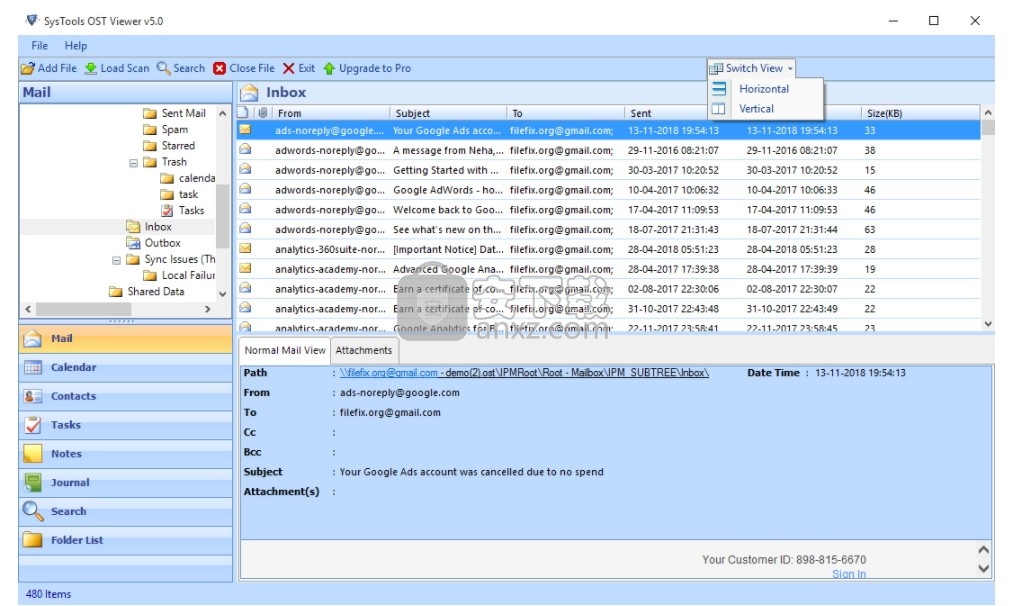This screenshot has width=1011, height=606.
Task: Open the Search toolbar tool
Action: 181,68
